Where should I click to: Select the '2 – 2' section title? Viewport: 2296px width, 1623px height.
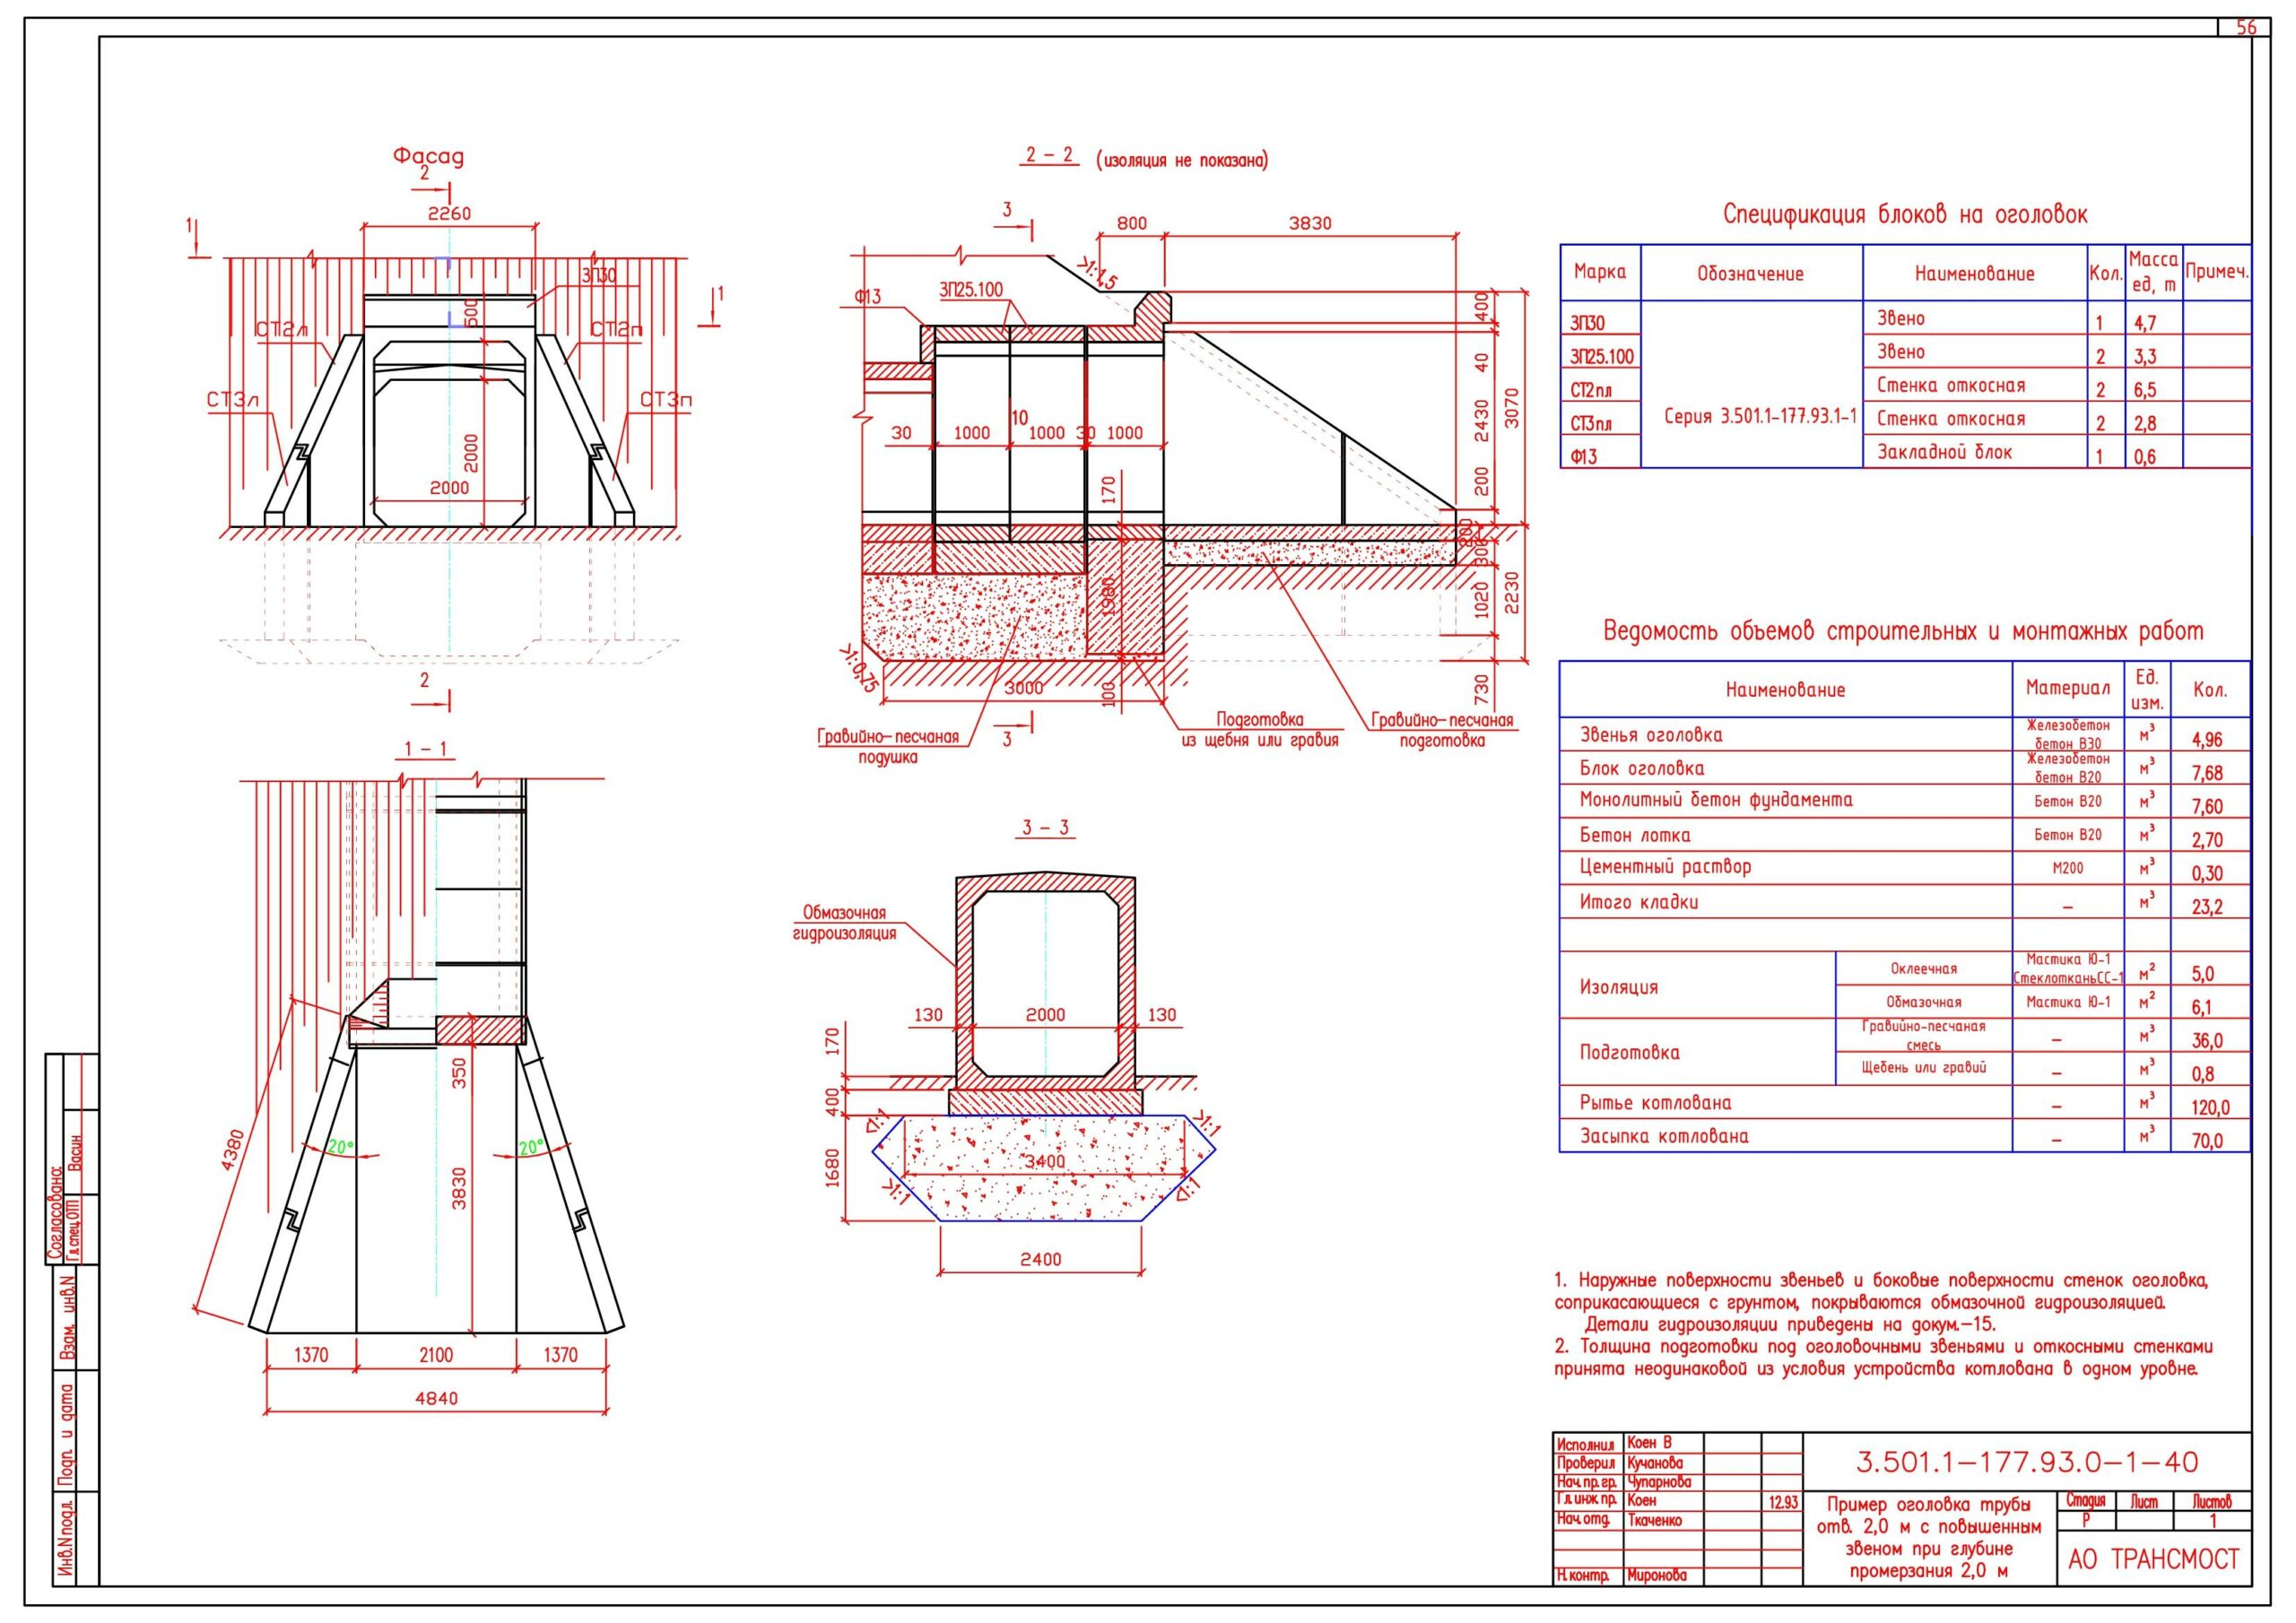1049,155
